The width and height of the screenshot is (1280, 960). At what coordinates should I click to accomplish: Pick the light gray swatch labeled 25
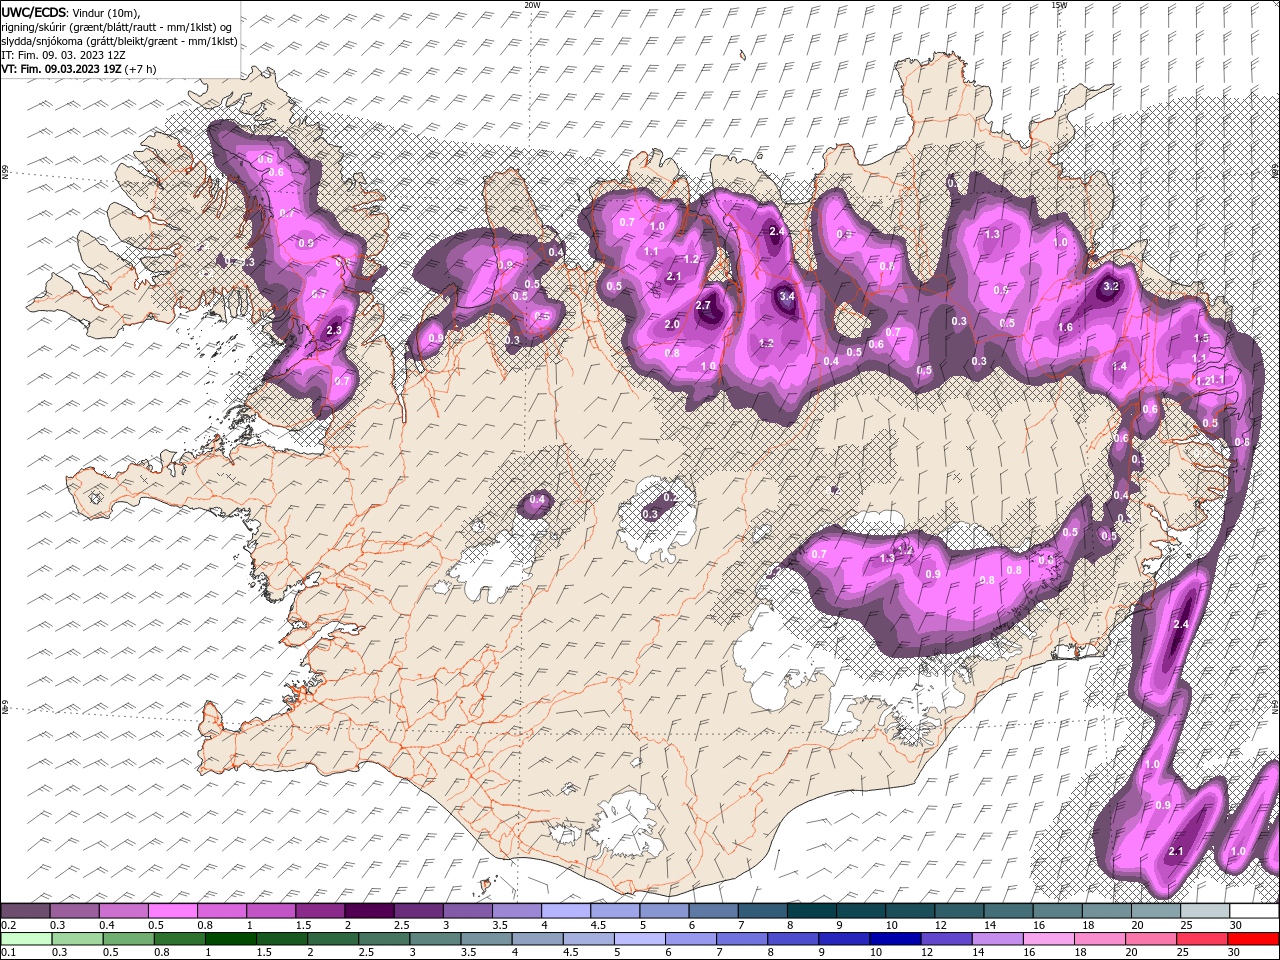[x=1204, y=910]
